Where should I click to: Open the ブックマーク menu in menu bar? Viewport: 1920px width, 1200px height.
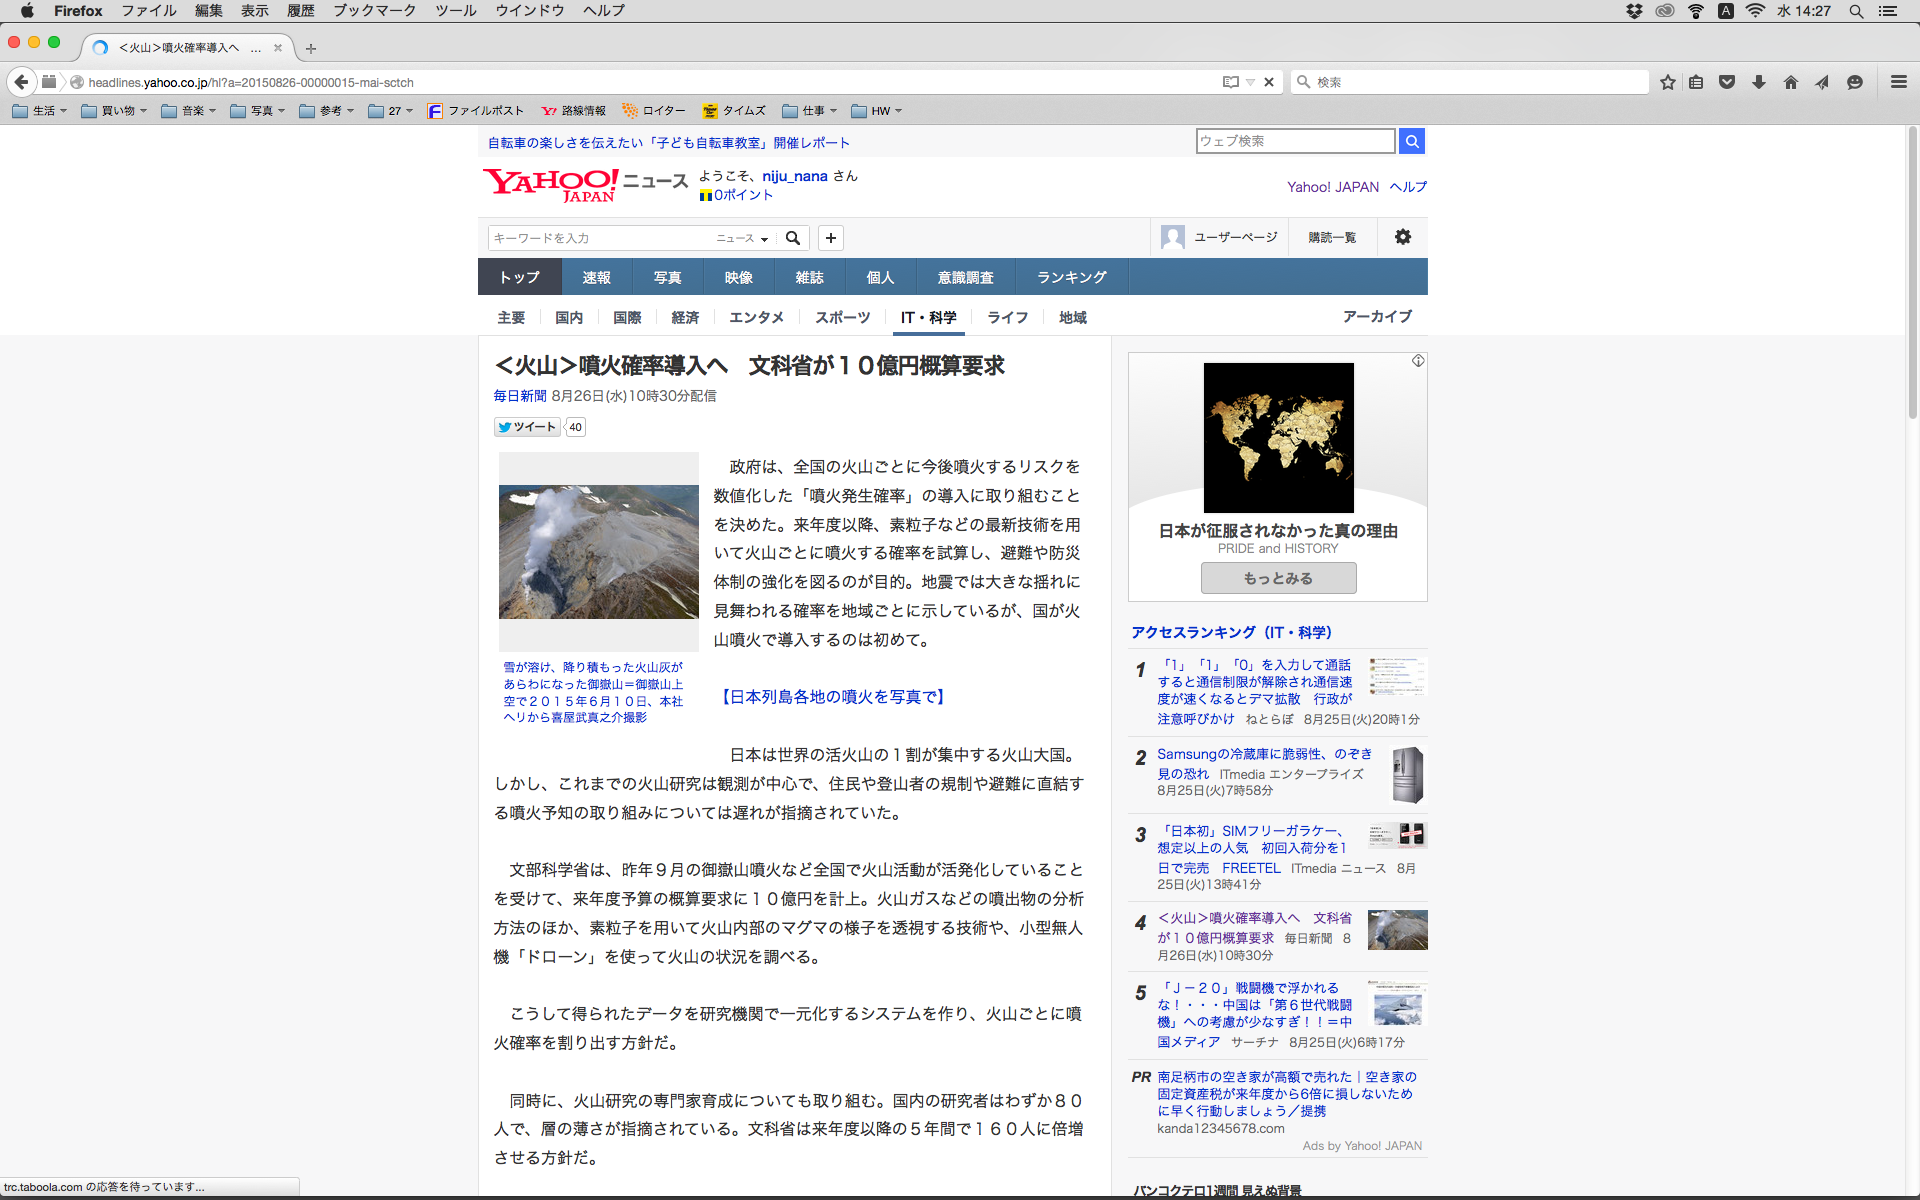[x=374, y=11]
